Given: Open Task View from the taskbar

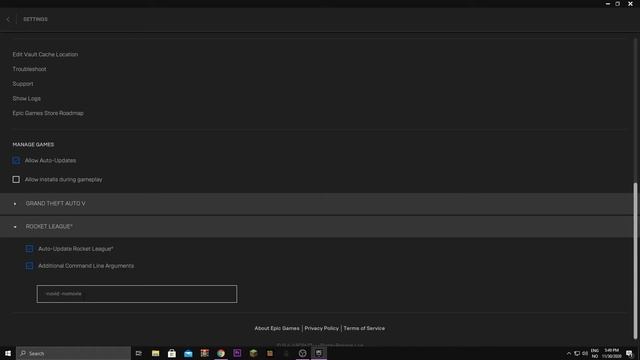Looking at the screenshot, I should click(x=139, y=353).
